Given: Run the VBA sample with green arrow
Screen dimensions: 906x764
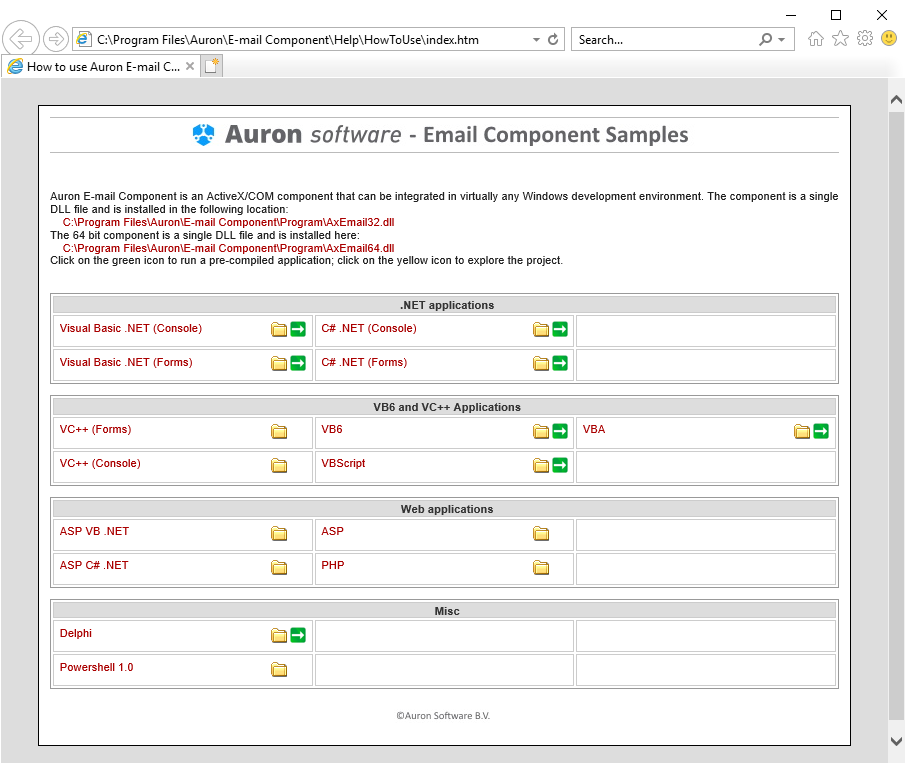Looking at the screenshot, I should tap(821, 431).
